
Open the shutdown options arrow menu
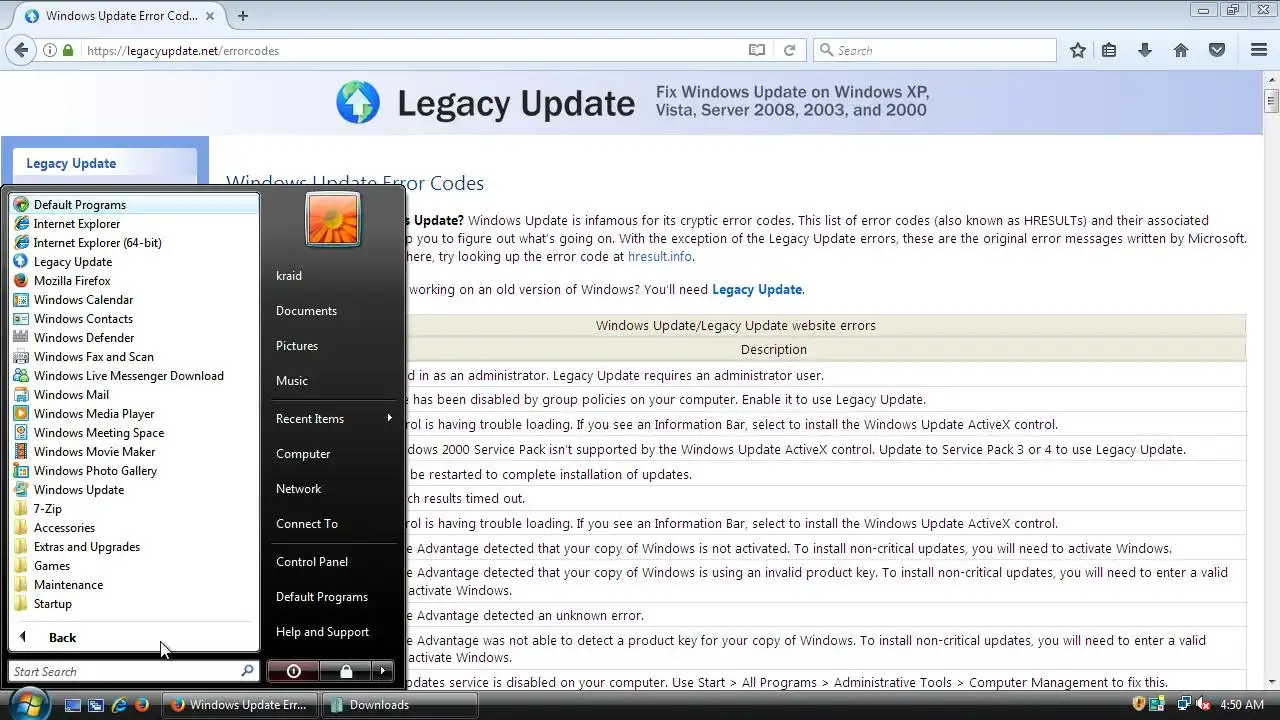click(x=383, y=671)
